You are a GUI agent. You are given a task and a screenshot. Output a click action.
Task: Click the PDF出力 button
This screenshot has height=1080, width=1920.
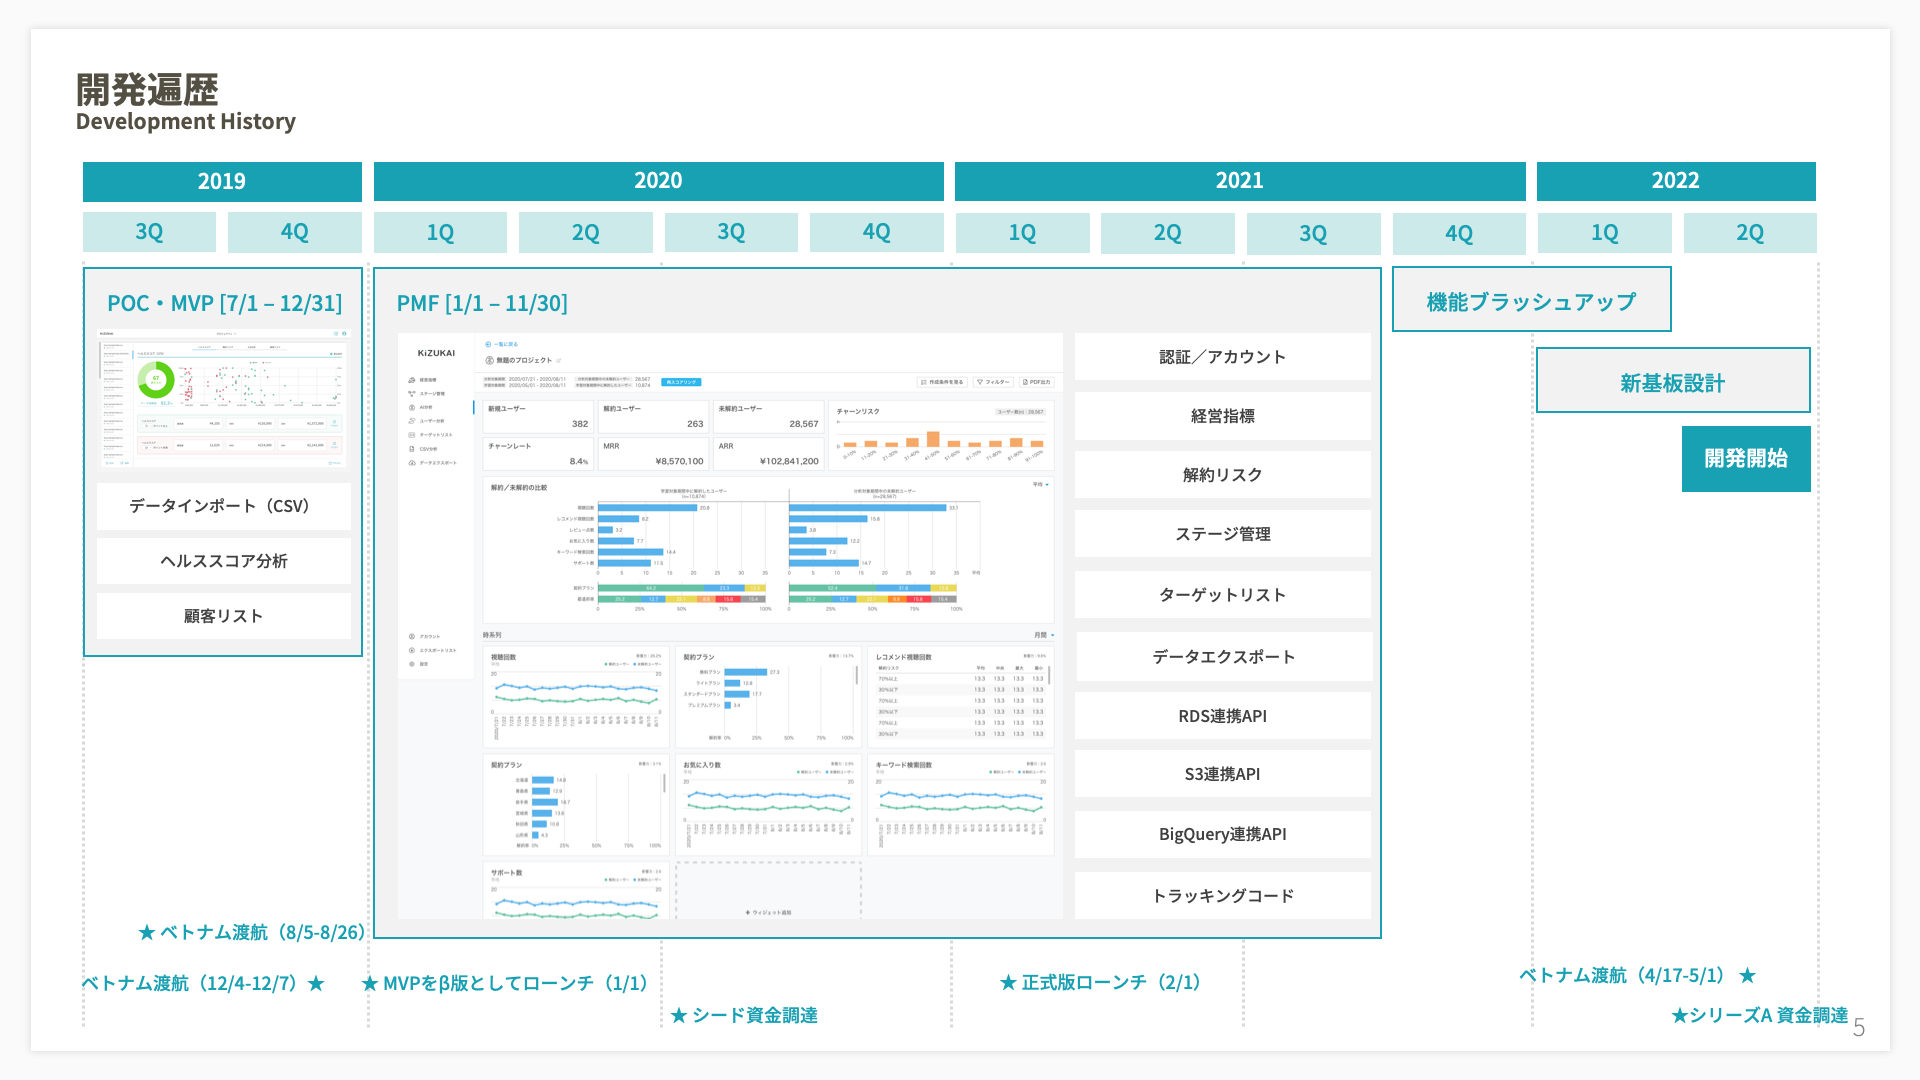(1037, 382)
